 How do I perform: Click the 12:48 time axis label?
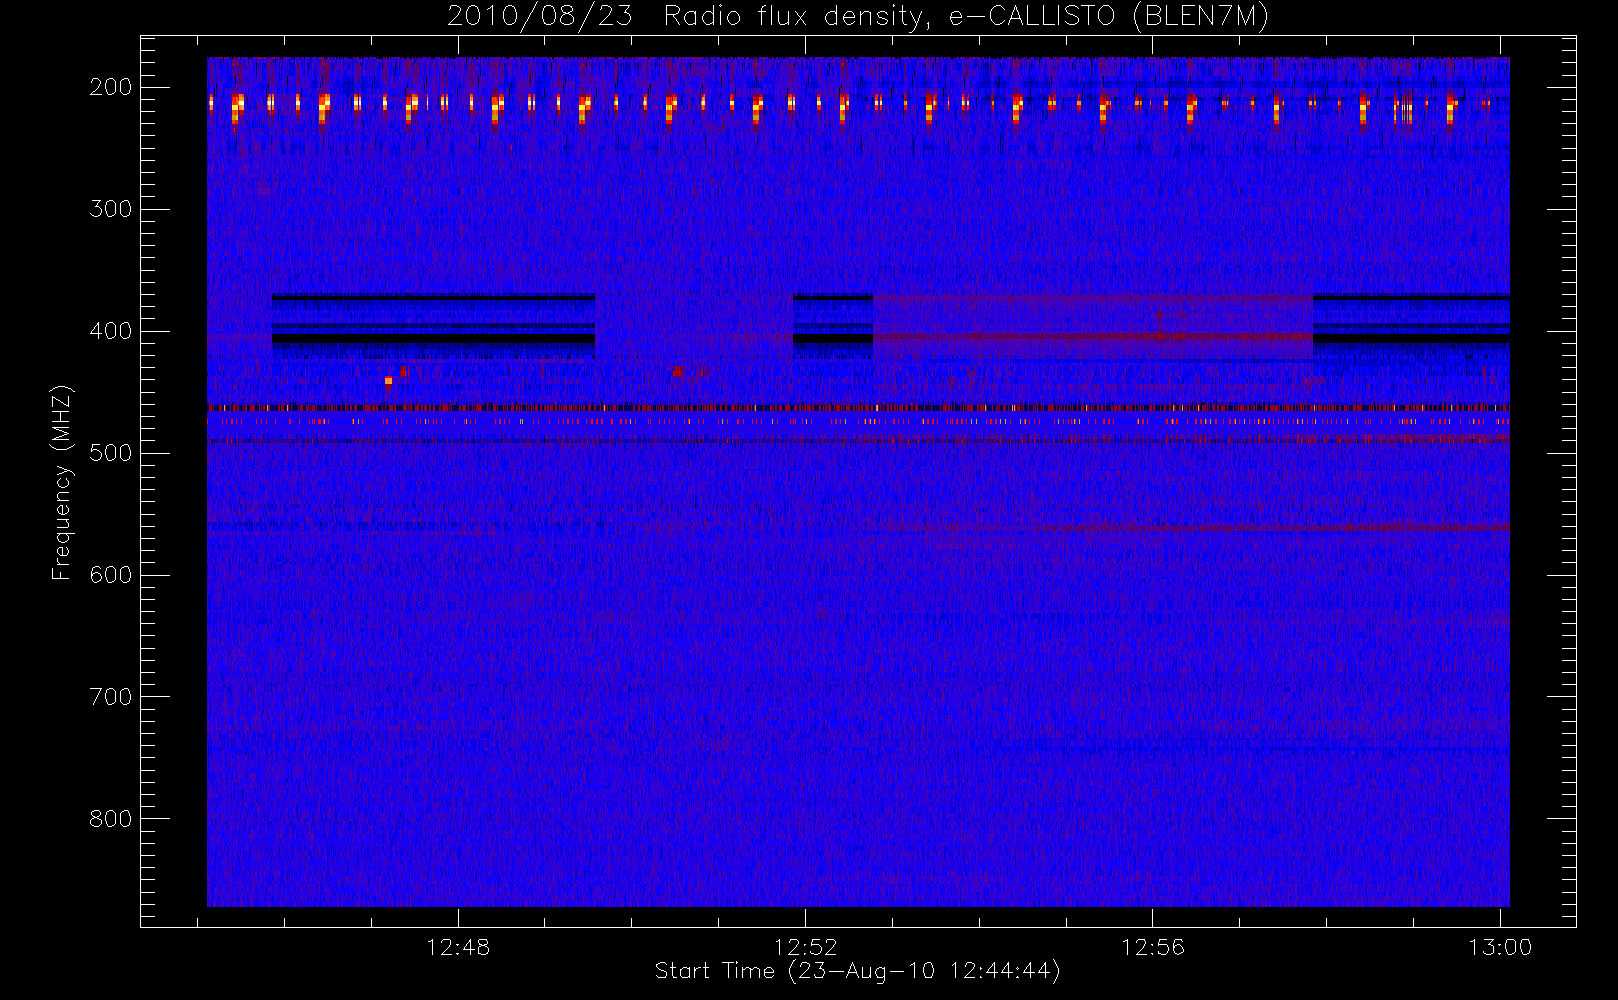point(458,947)
